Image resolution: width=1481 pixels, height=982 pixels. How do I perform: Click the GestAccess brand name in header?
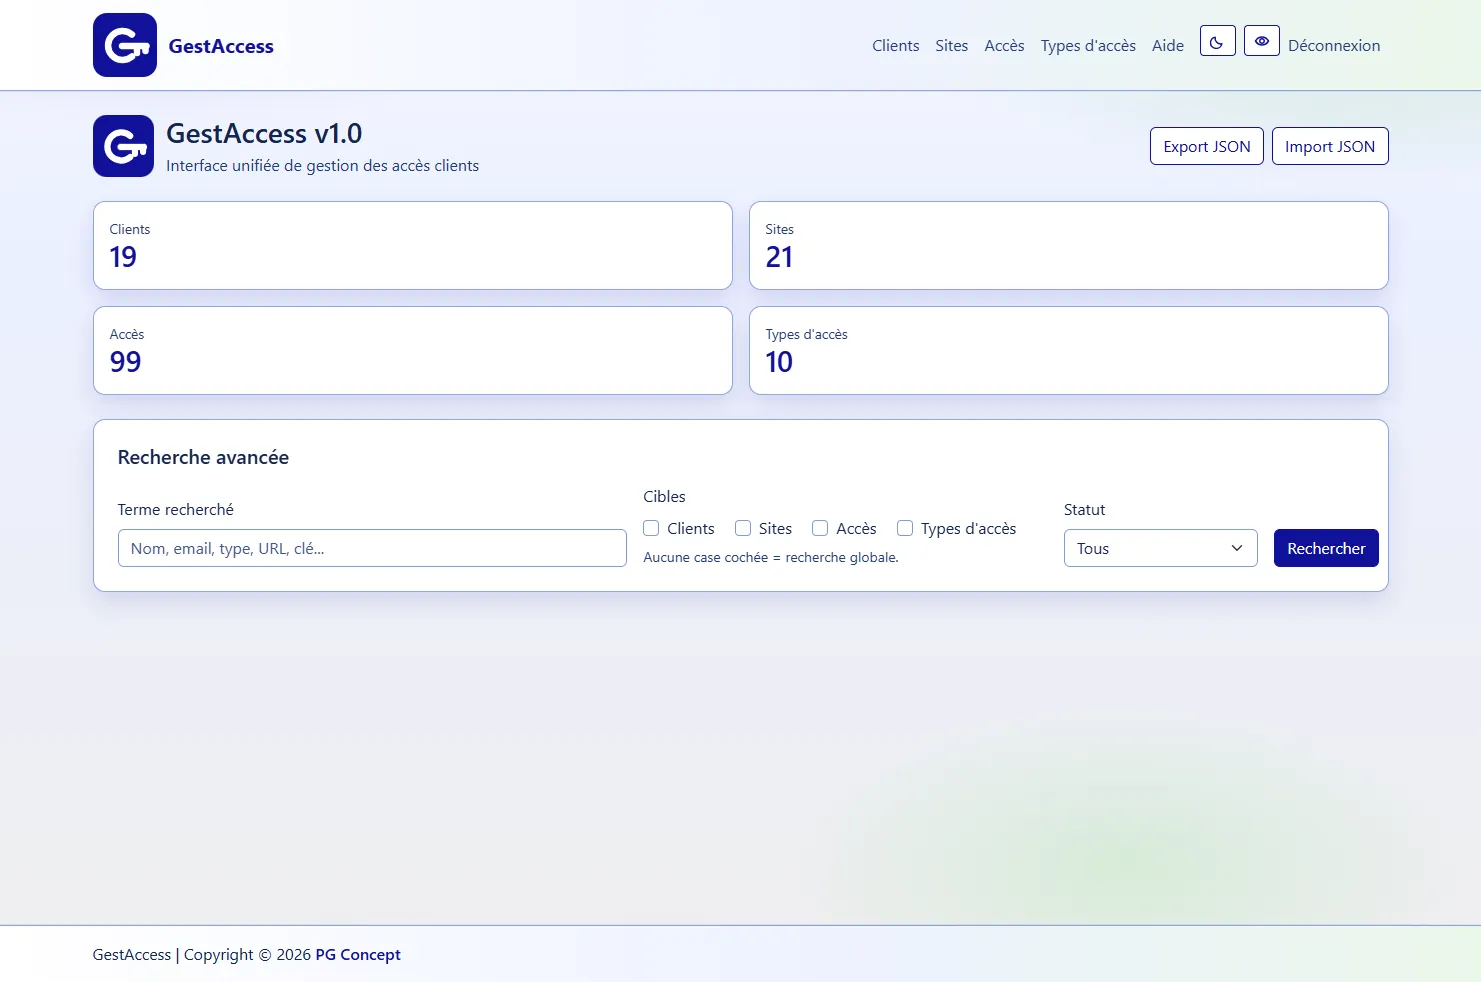click(221, 46)
